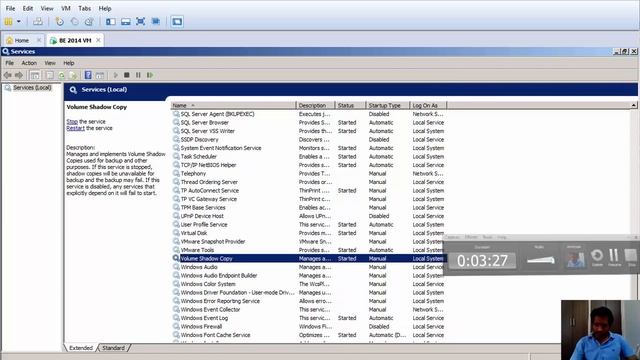
Task: Click the Back arrow in Services toolbar
Action: point(8,75)
